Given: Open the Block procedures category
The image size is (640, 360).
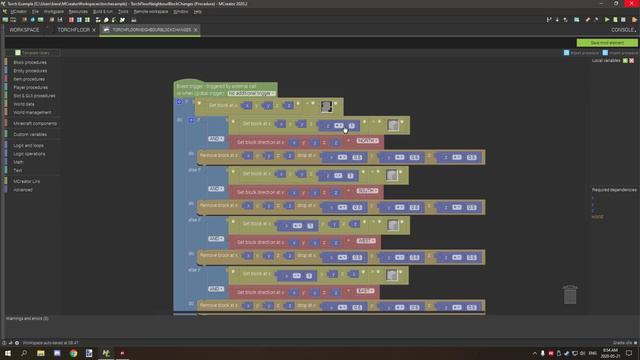Looking at the screenshot, I should click(x=30, y=62).
